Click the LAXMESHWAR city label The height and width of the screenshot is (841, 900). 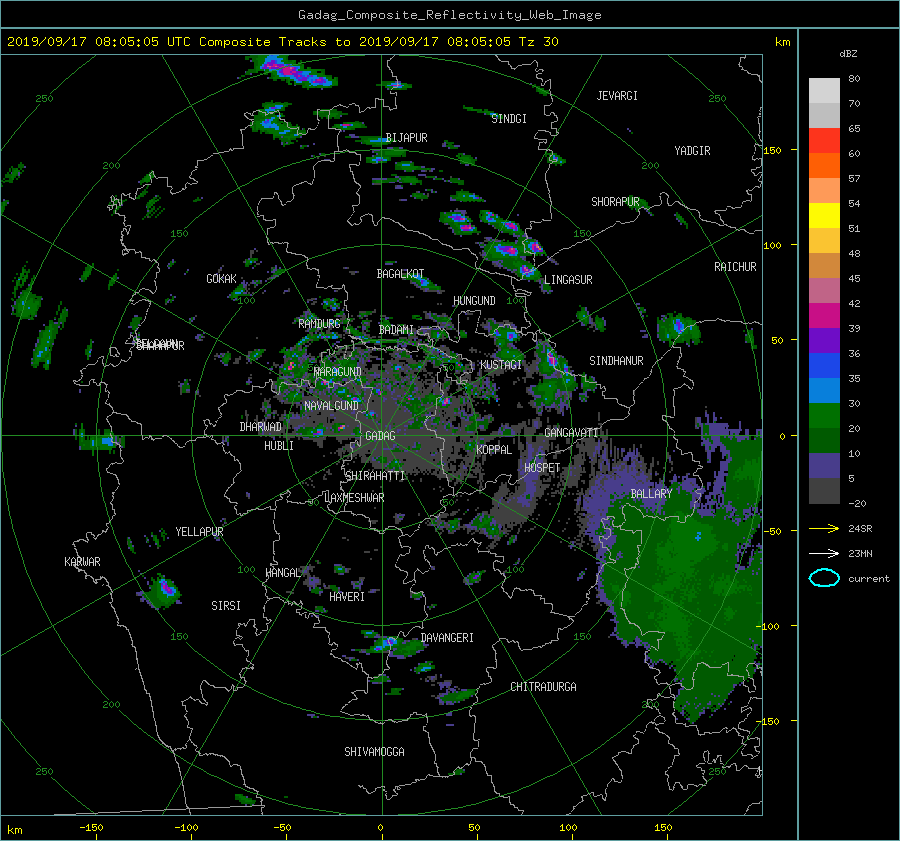pyautogui.click(x=354, y=498)
